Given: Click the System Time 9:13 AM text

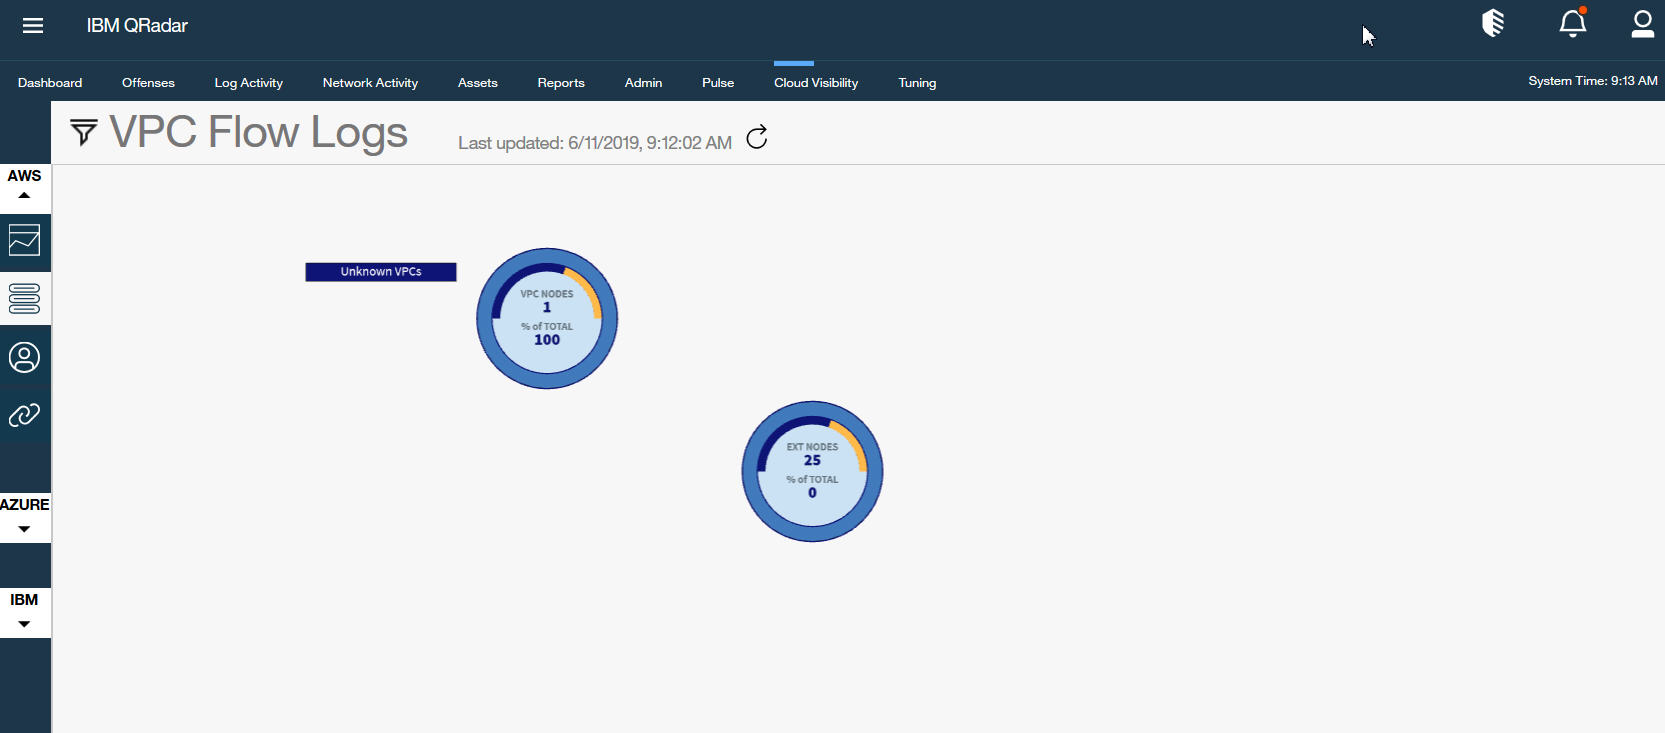Looking at the screenshot, I should pyautogui.click(x=1592, y=81).
